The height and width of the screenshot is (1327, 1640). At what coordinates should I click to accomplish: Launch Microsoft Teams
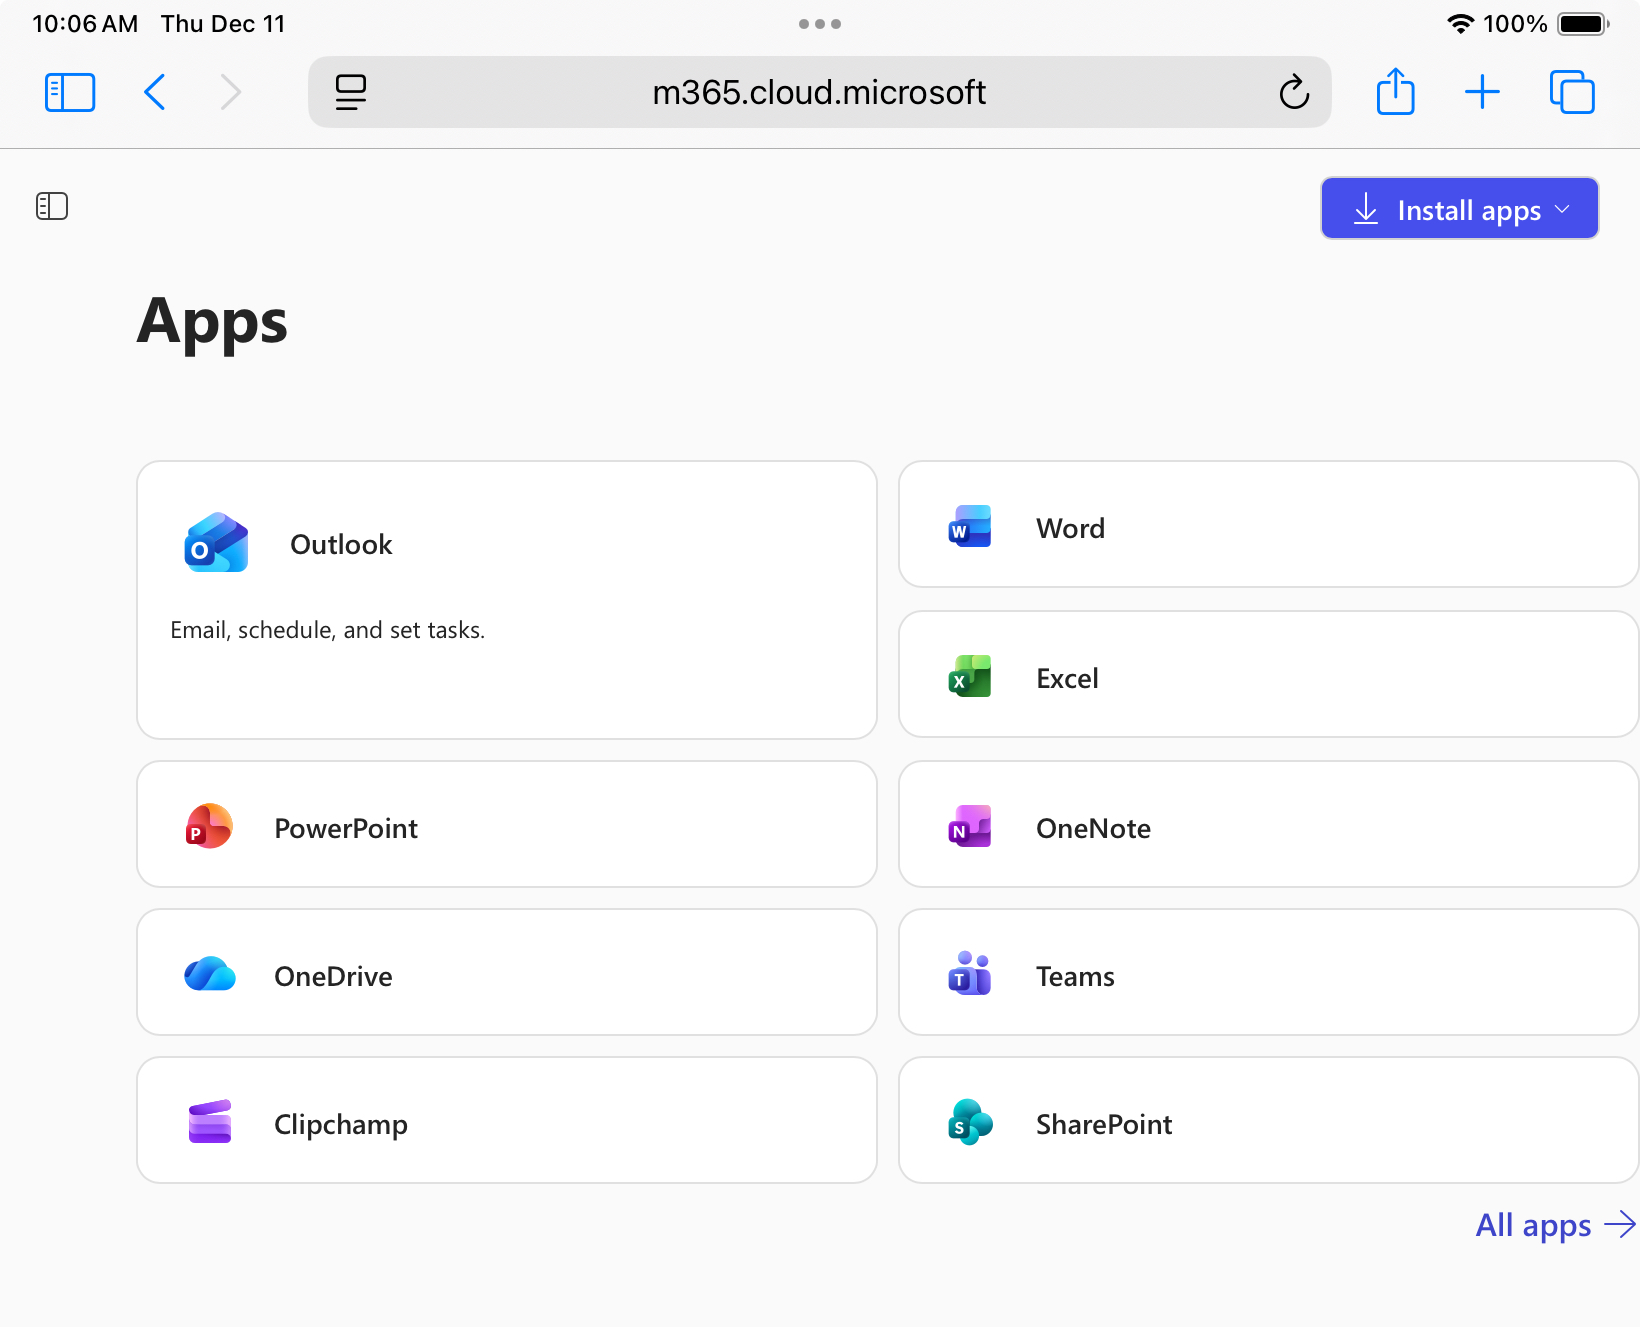pos(1075,976)
